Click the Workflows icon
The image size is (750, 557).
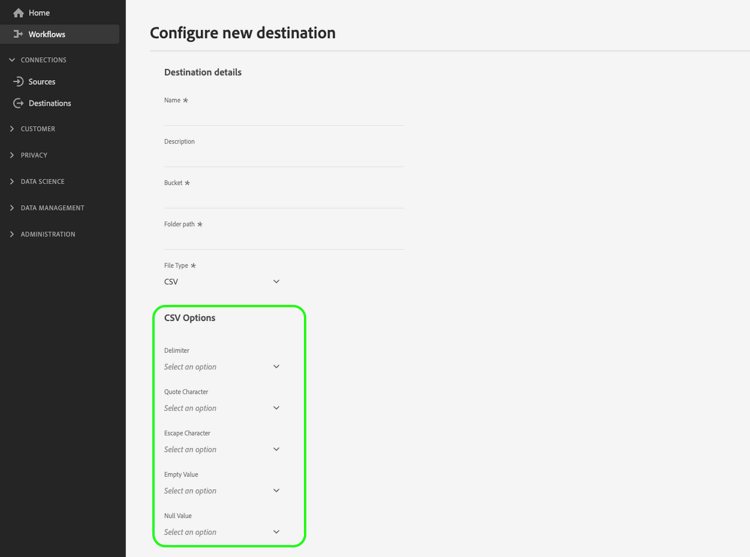(x=18, y=34)
